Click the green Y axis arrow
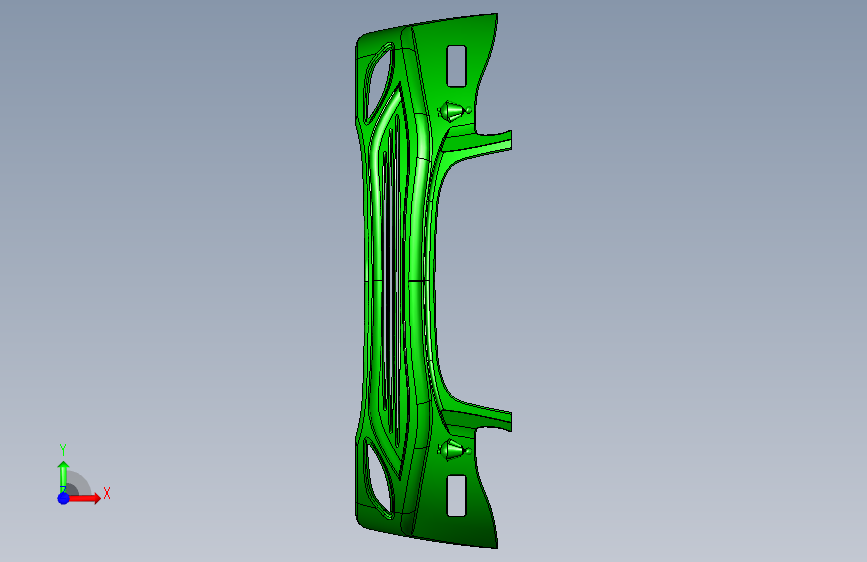The image size is (867, 562). 63,476
